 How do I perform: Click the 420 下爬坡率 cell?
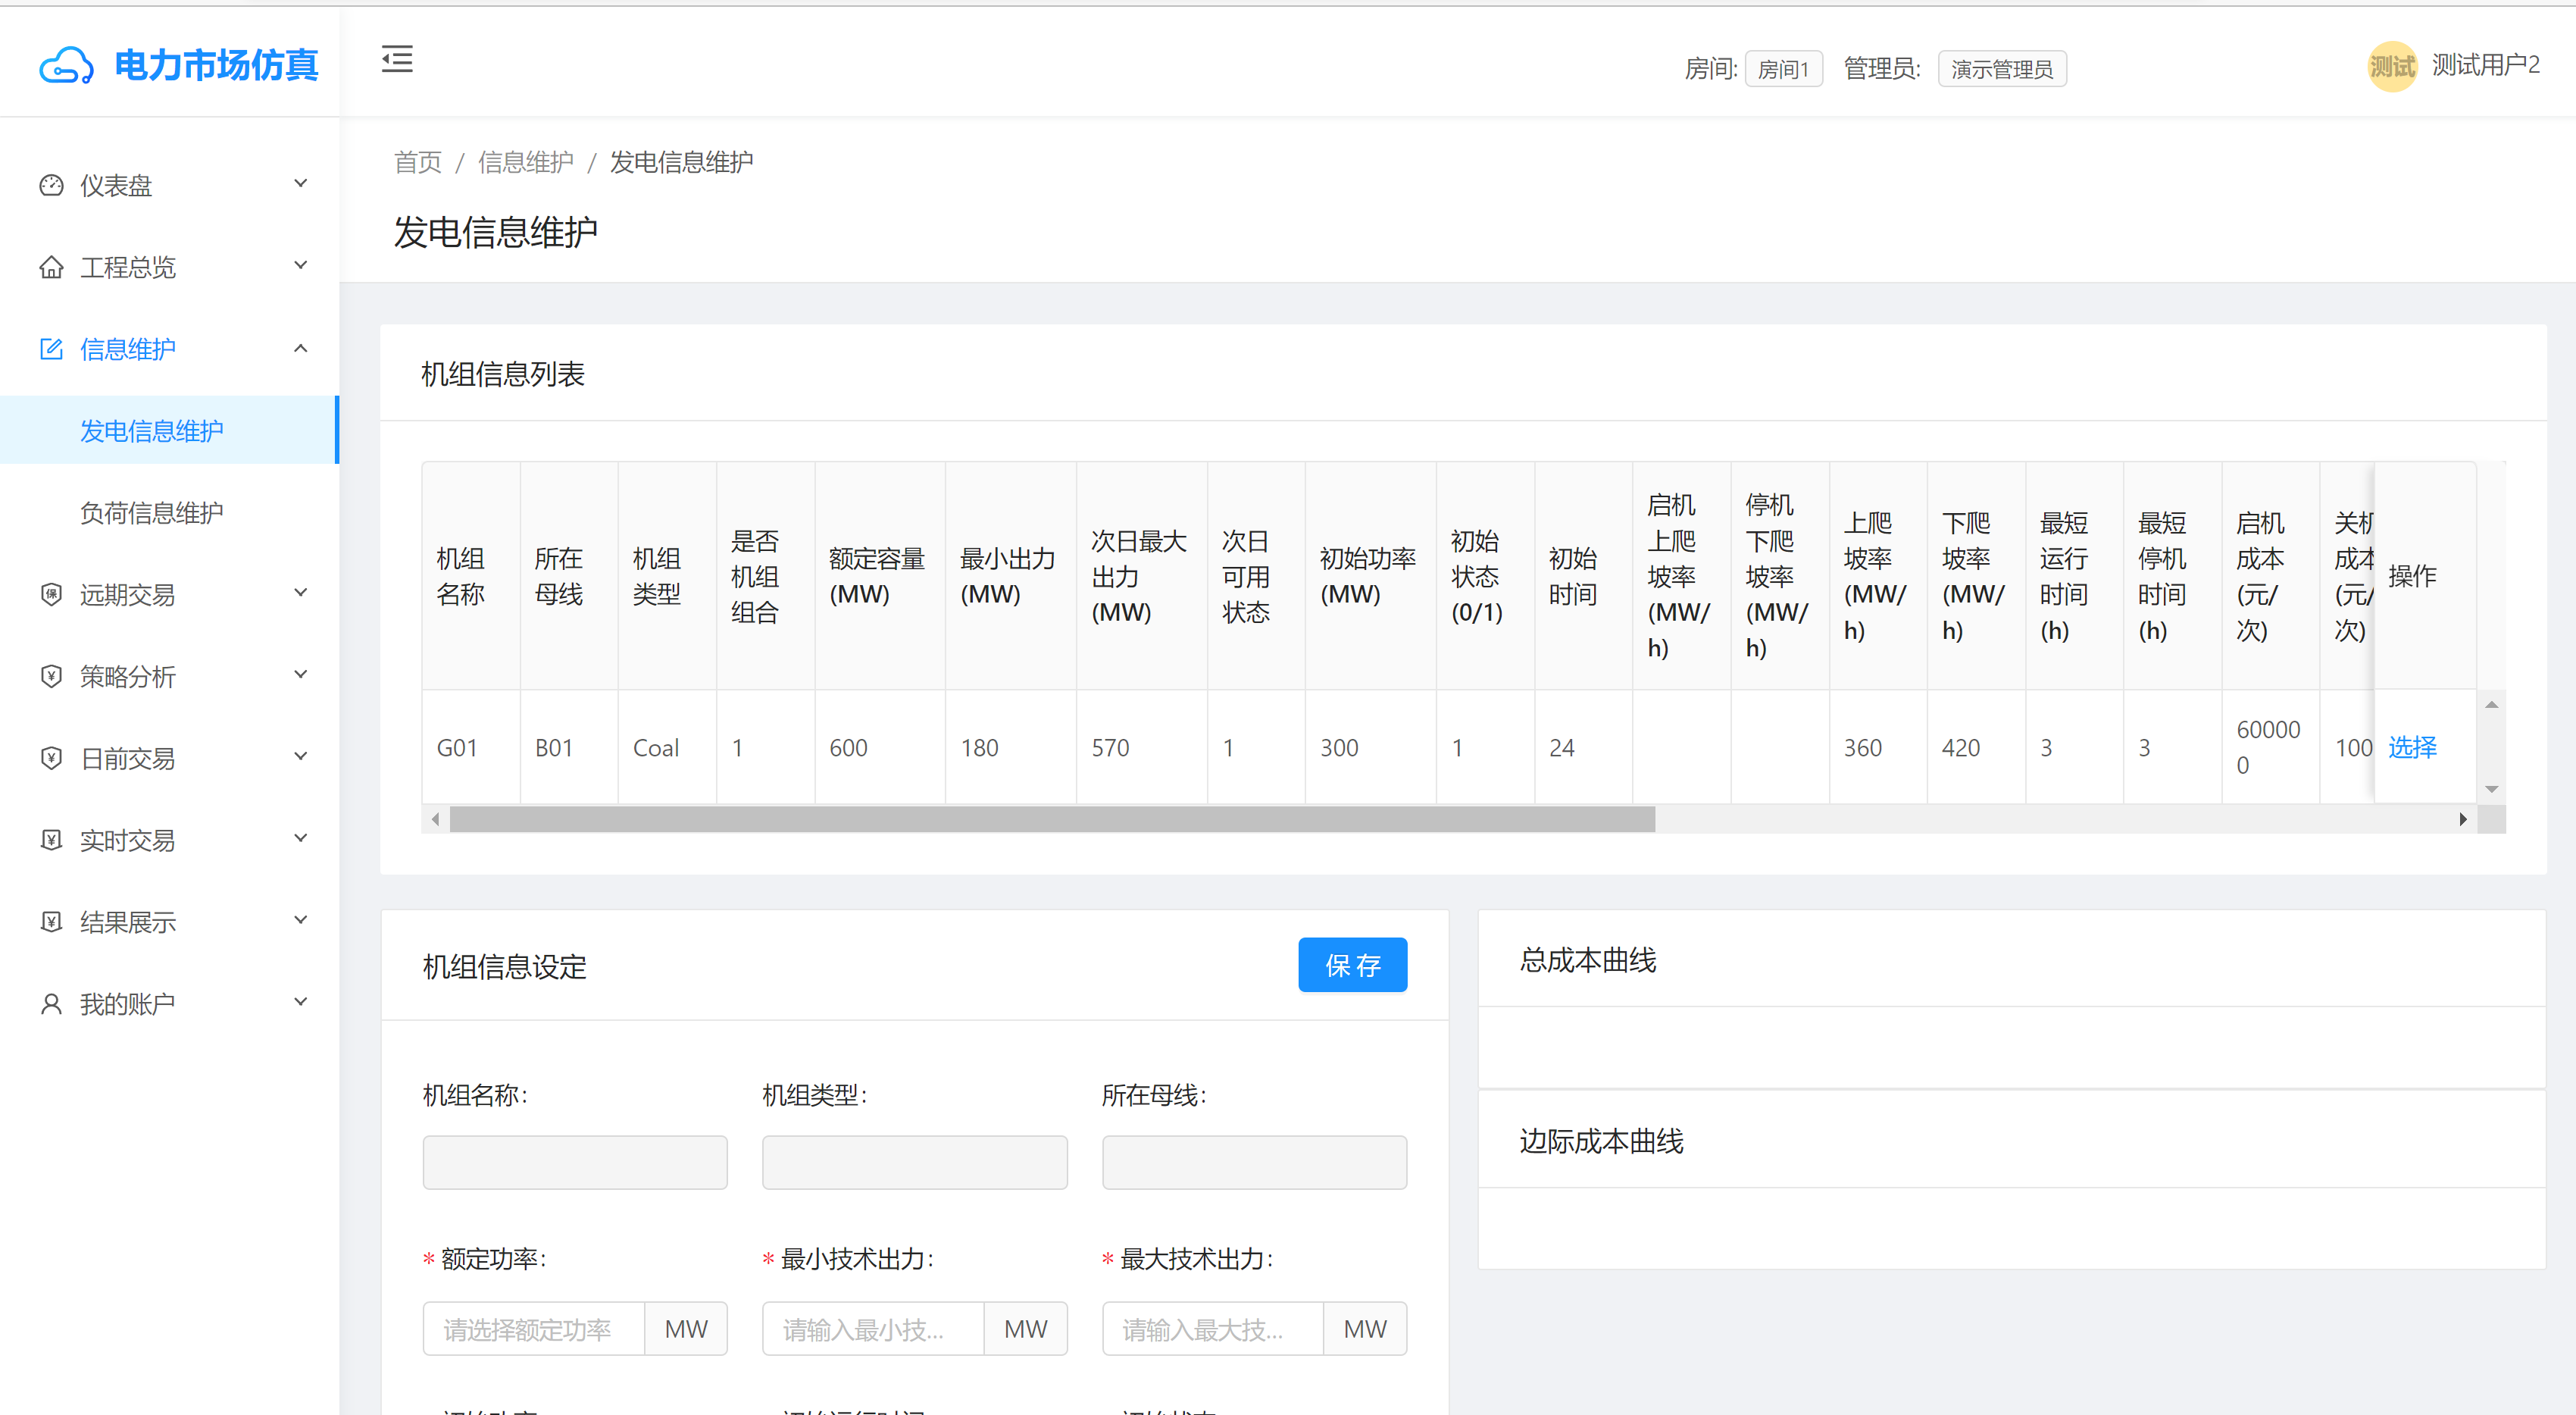coord(1975,747)
